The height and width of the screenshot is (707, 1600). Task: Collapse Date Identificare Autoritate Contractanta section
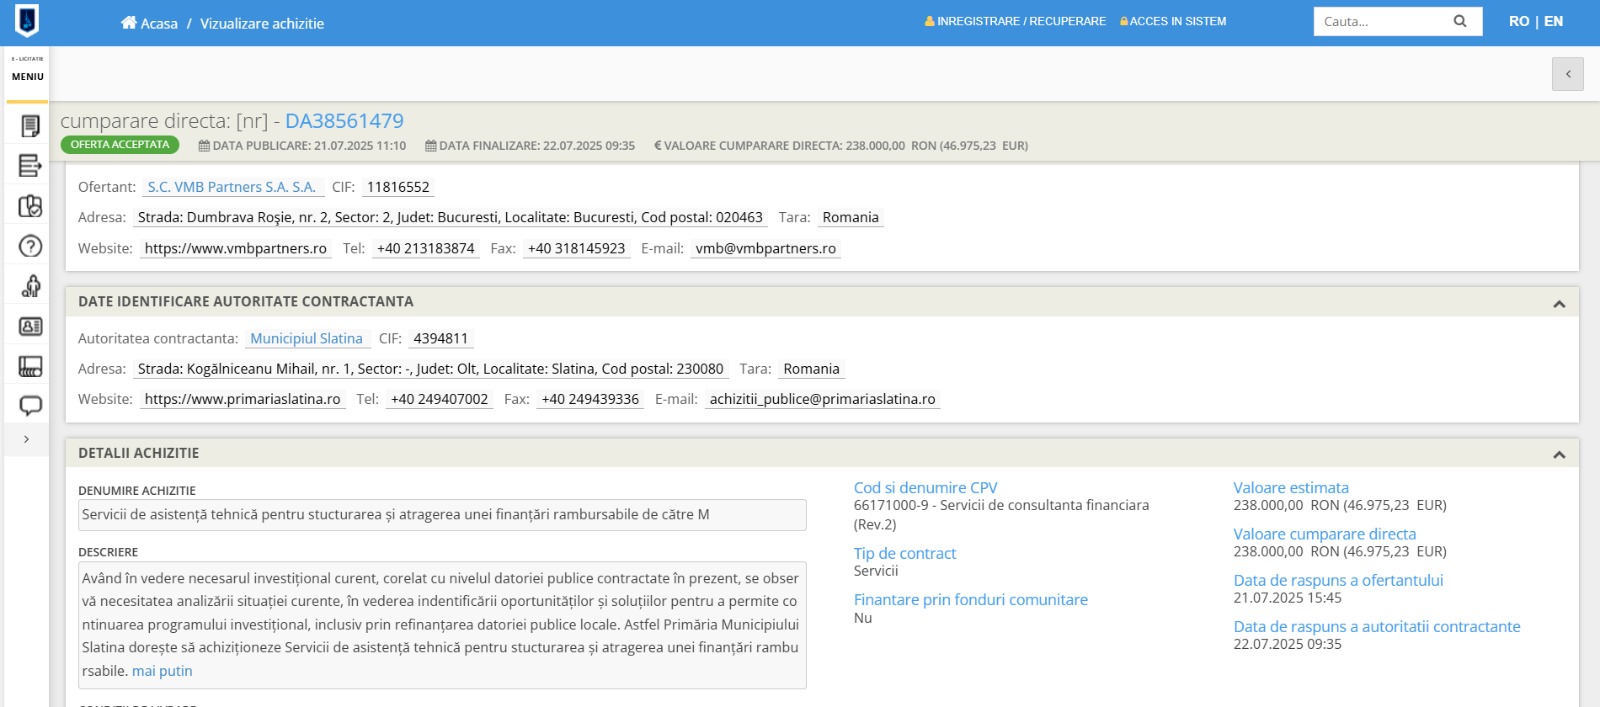pyautogui.click(x=1559, y=303)
